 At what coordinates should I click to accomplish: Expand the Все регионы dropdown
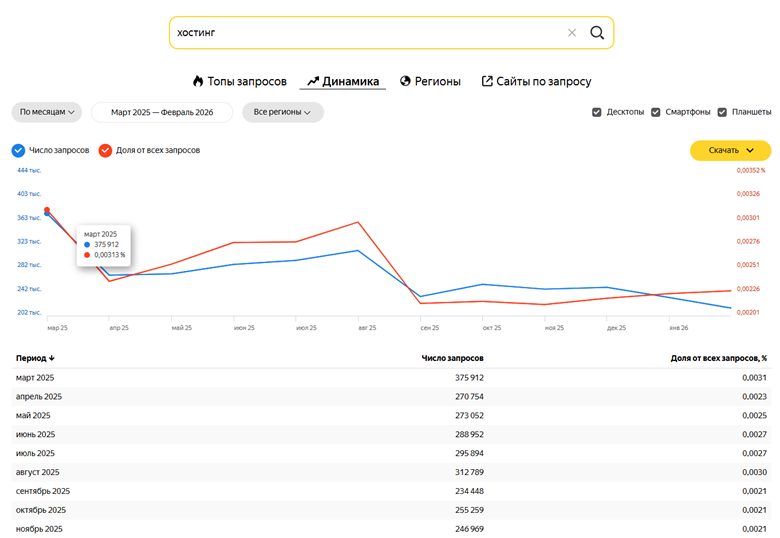pos(282,112)
